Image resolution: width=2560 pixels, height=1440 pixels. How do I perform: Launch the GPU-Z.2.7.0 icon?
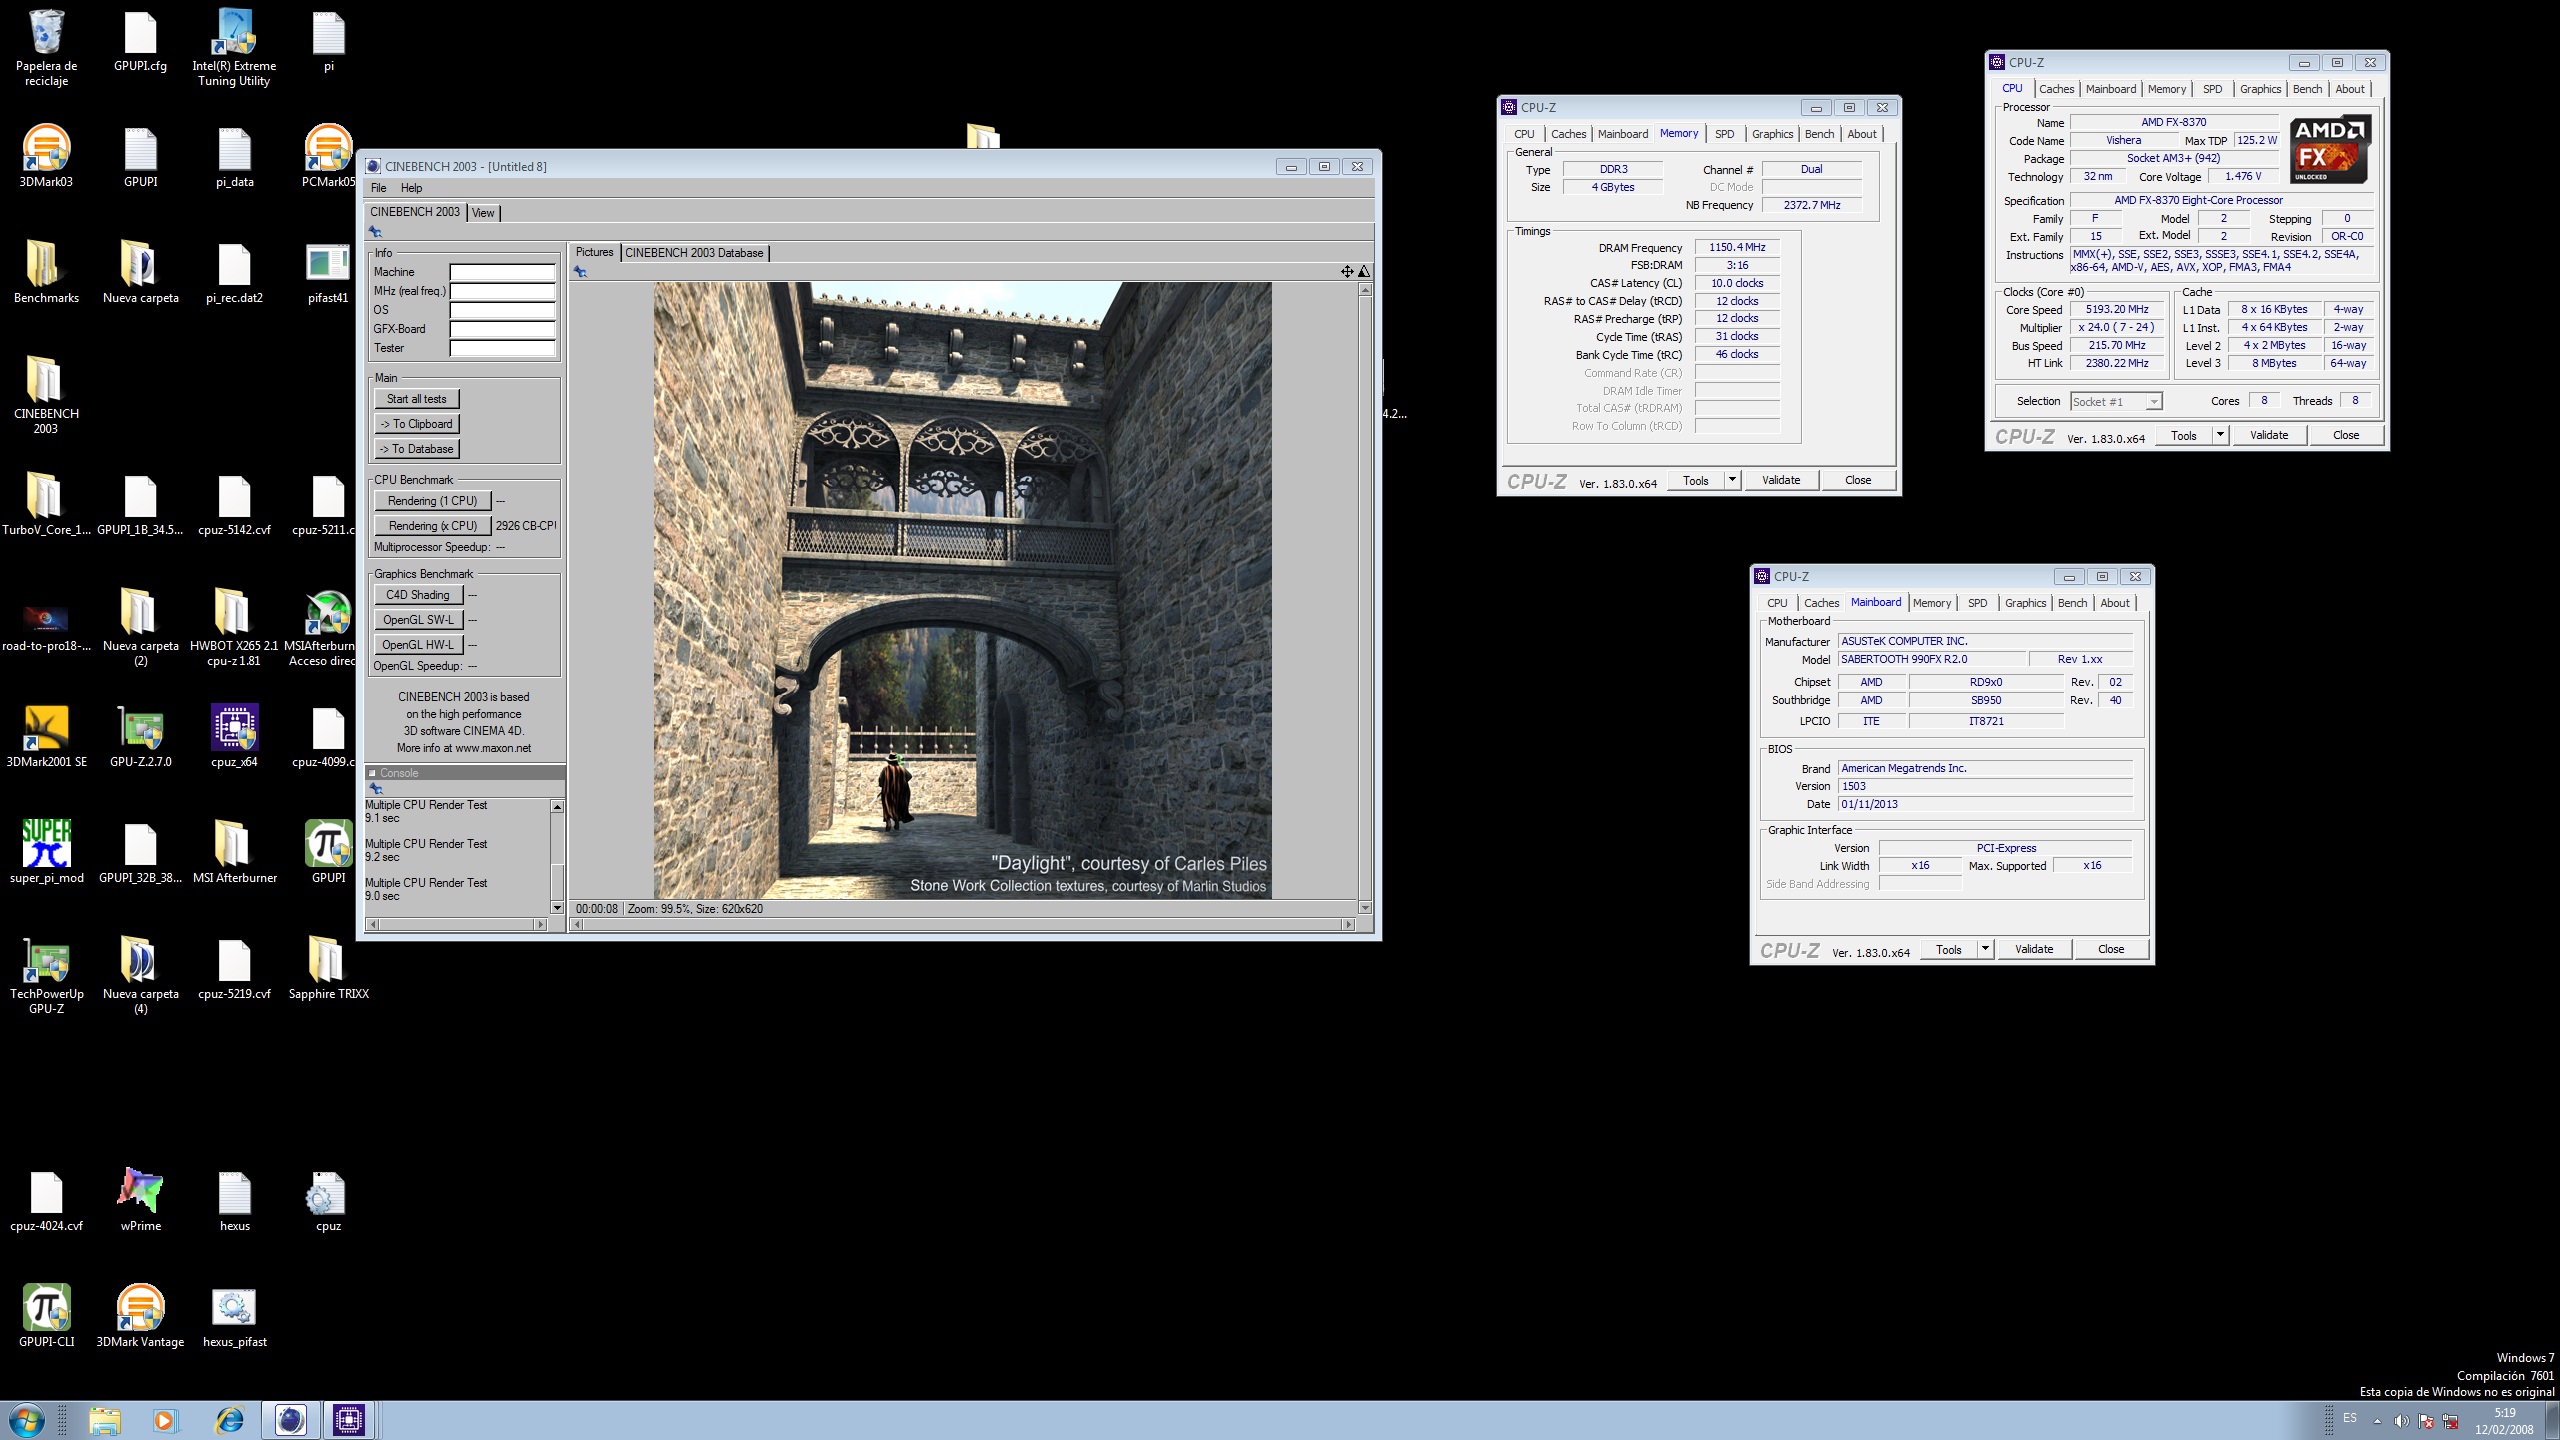(x=140, y=736)
